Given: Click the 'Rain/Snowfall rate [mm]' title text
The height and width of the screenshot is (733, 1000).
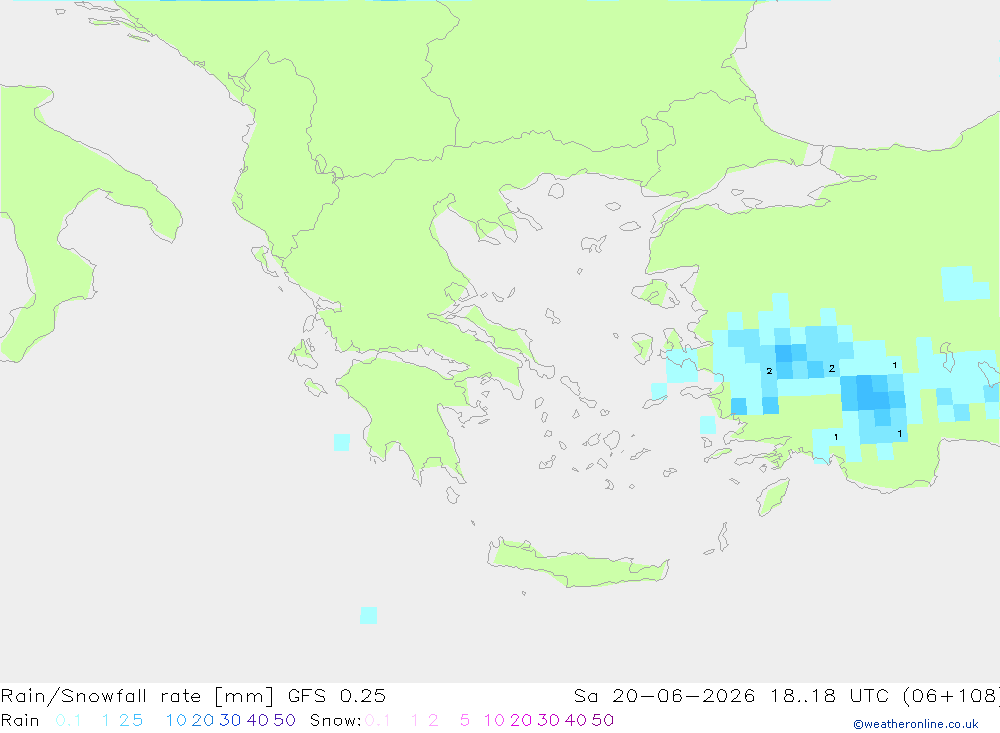Looking at the screenshot, I should tap(137, 696).
